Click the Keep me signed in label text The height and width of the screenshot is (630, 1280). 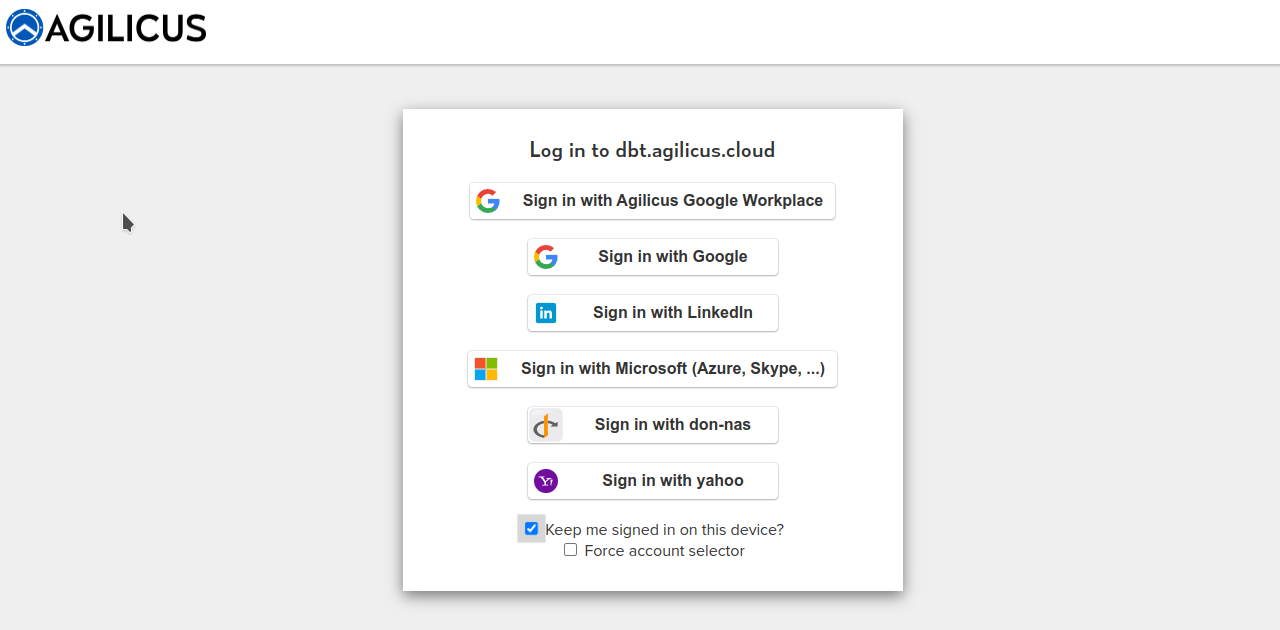[664, 530]
